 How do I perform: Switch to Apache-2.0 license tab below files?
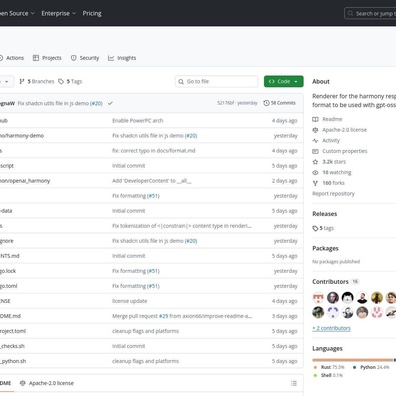(x=47, y=383)
